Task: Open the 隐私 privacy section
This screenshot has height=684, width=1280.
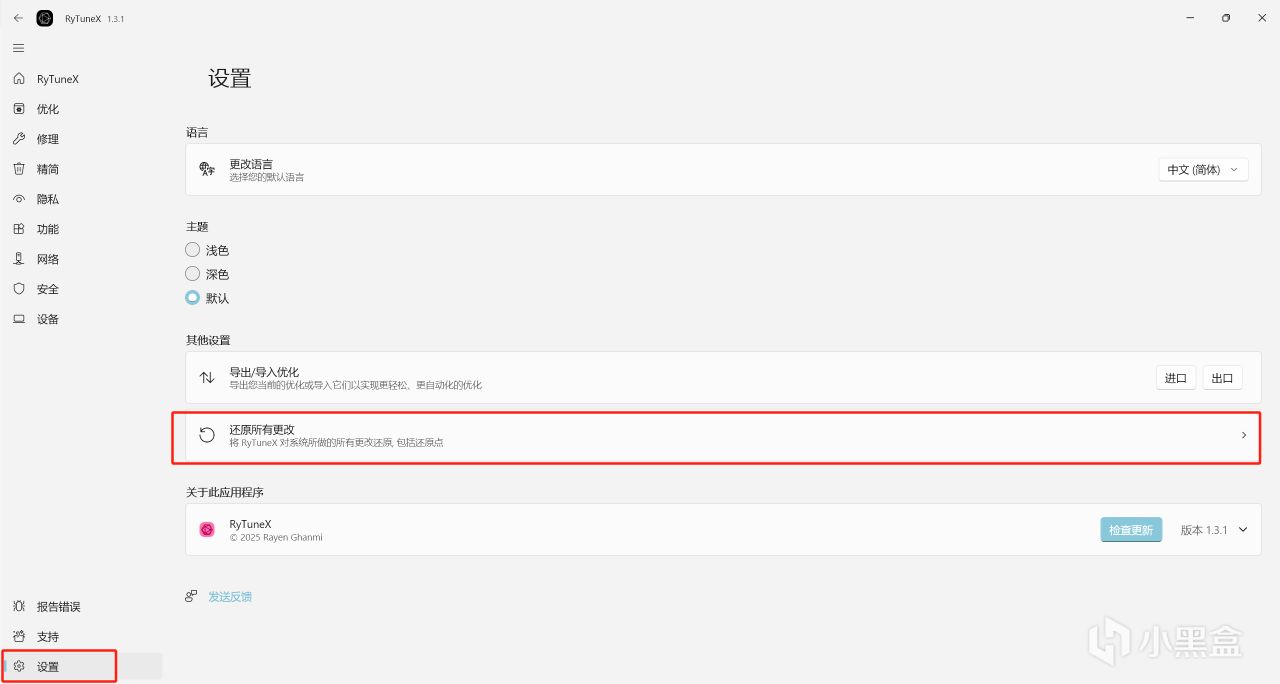Action: click(47, 199)
